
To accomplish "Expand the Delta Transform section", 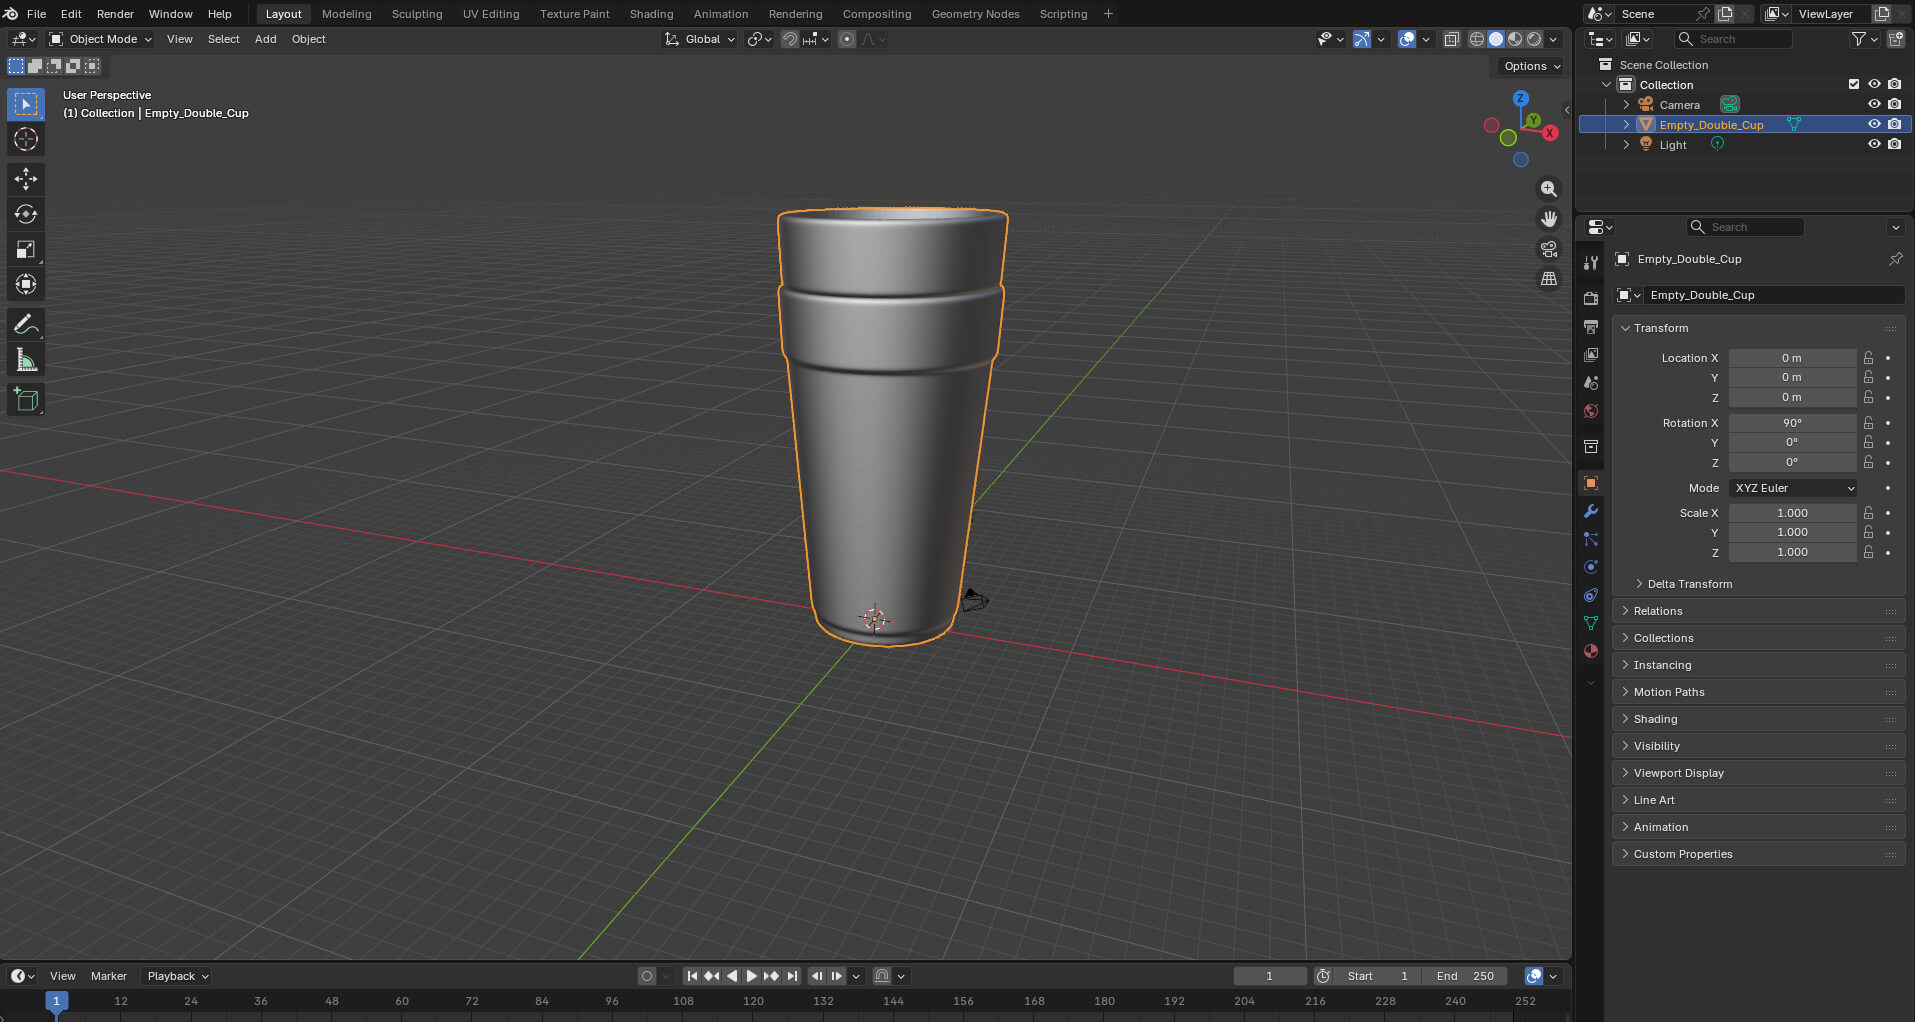I will click(1689, 584).
